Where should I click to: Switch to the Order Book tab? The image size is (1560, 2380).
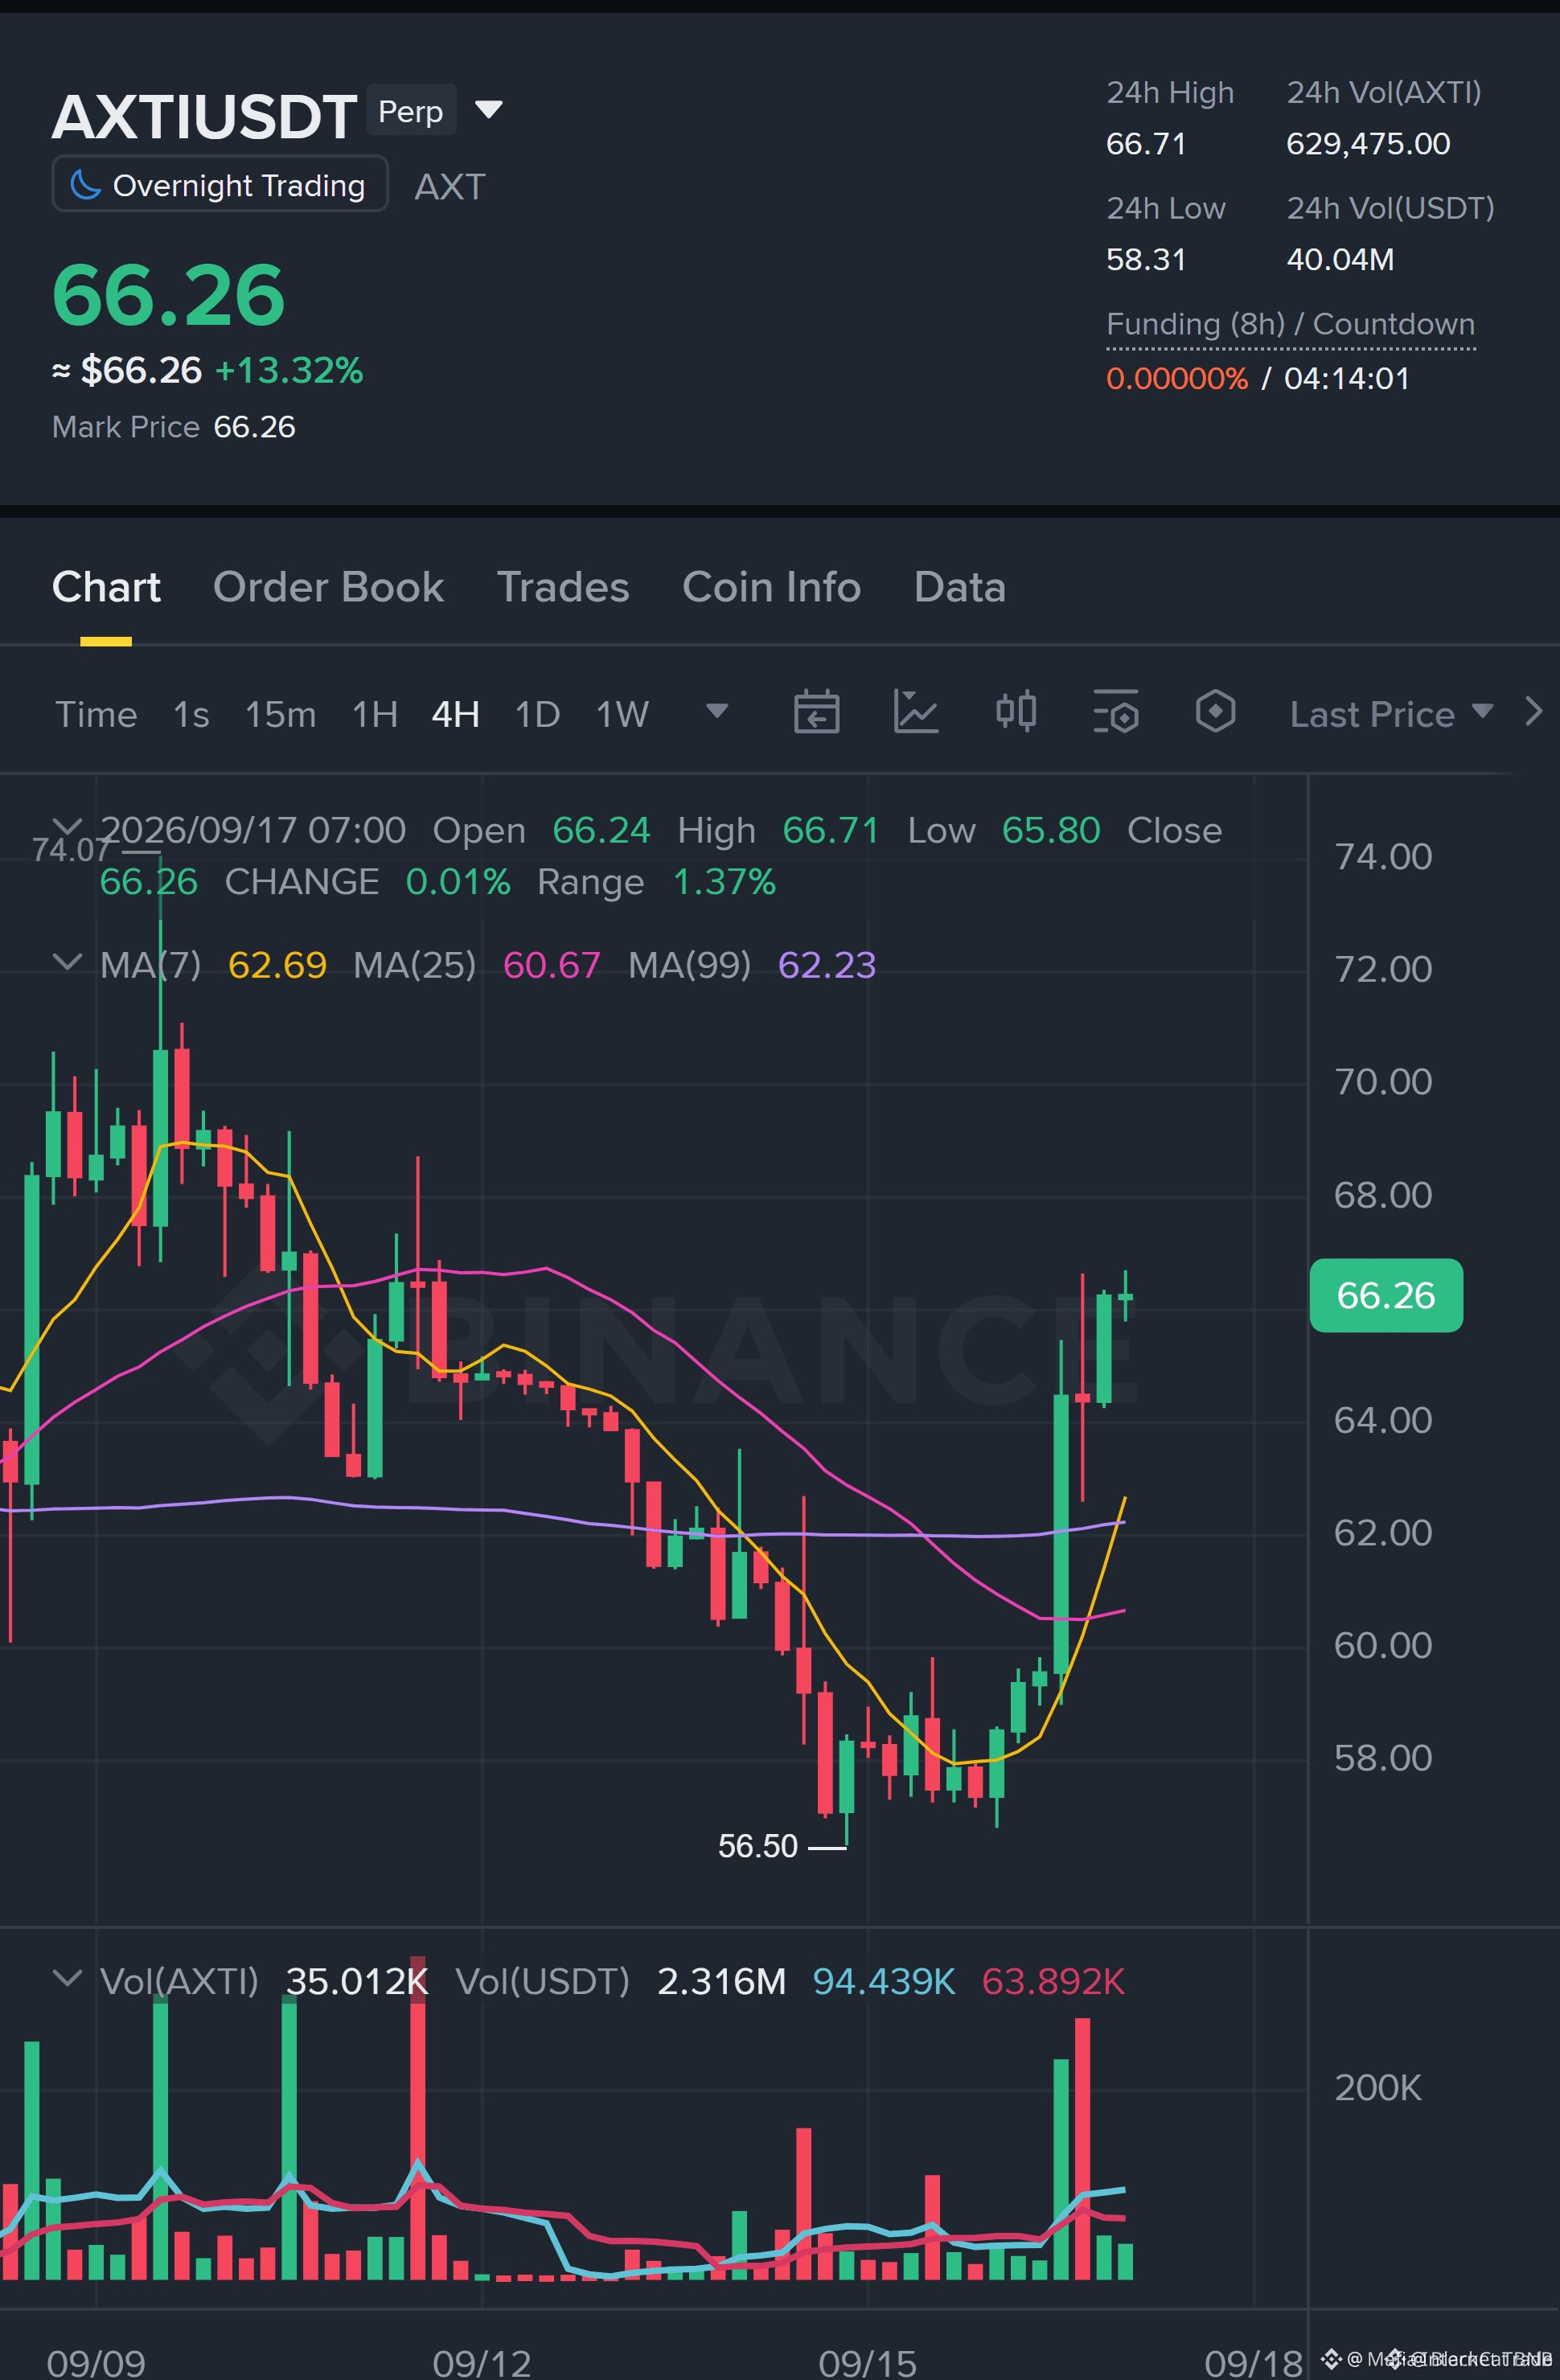click(x=328, y=587)
